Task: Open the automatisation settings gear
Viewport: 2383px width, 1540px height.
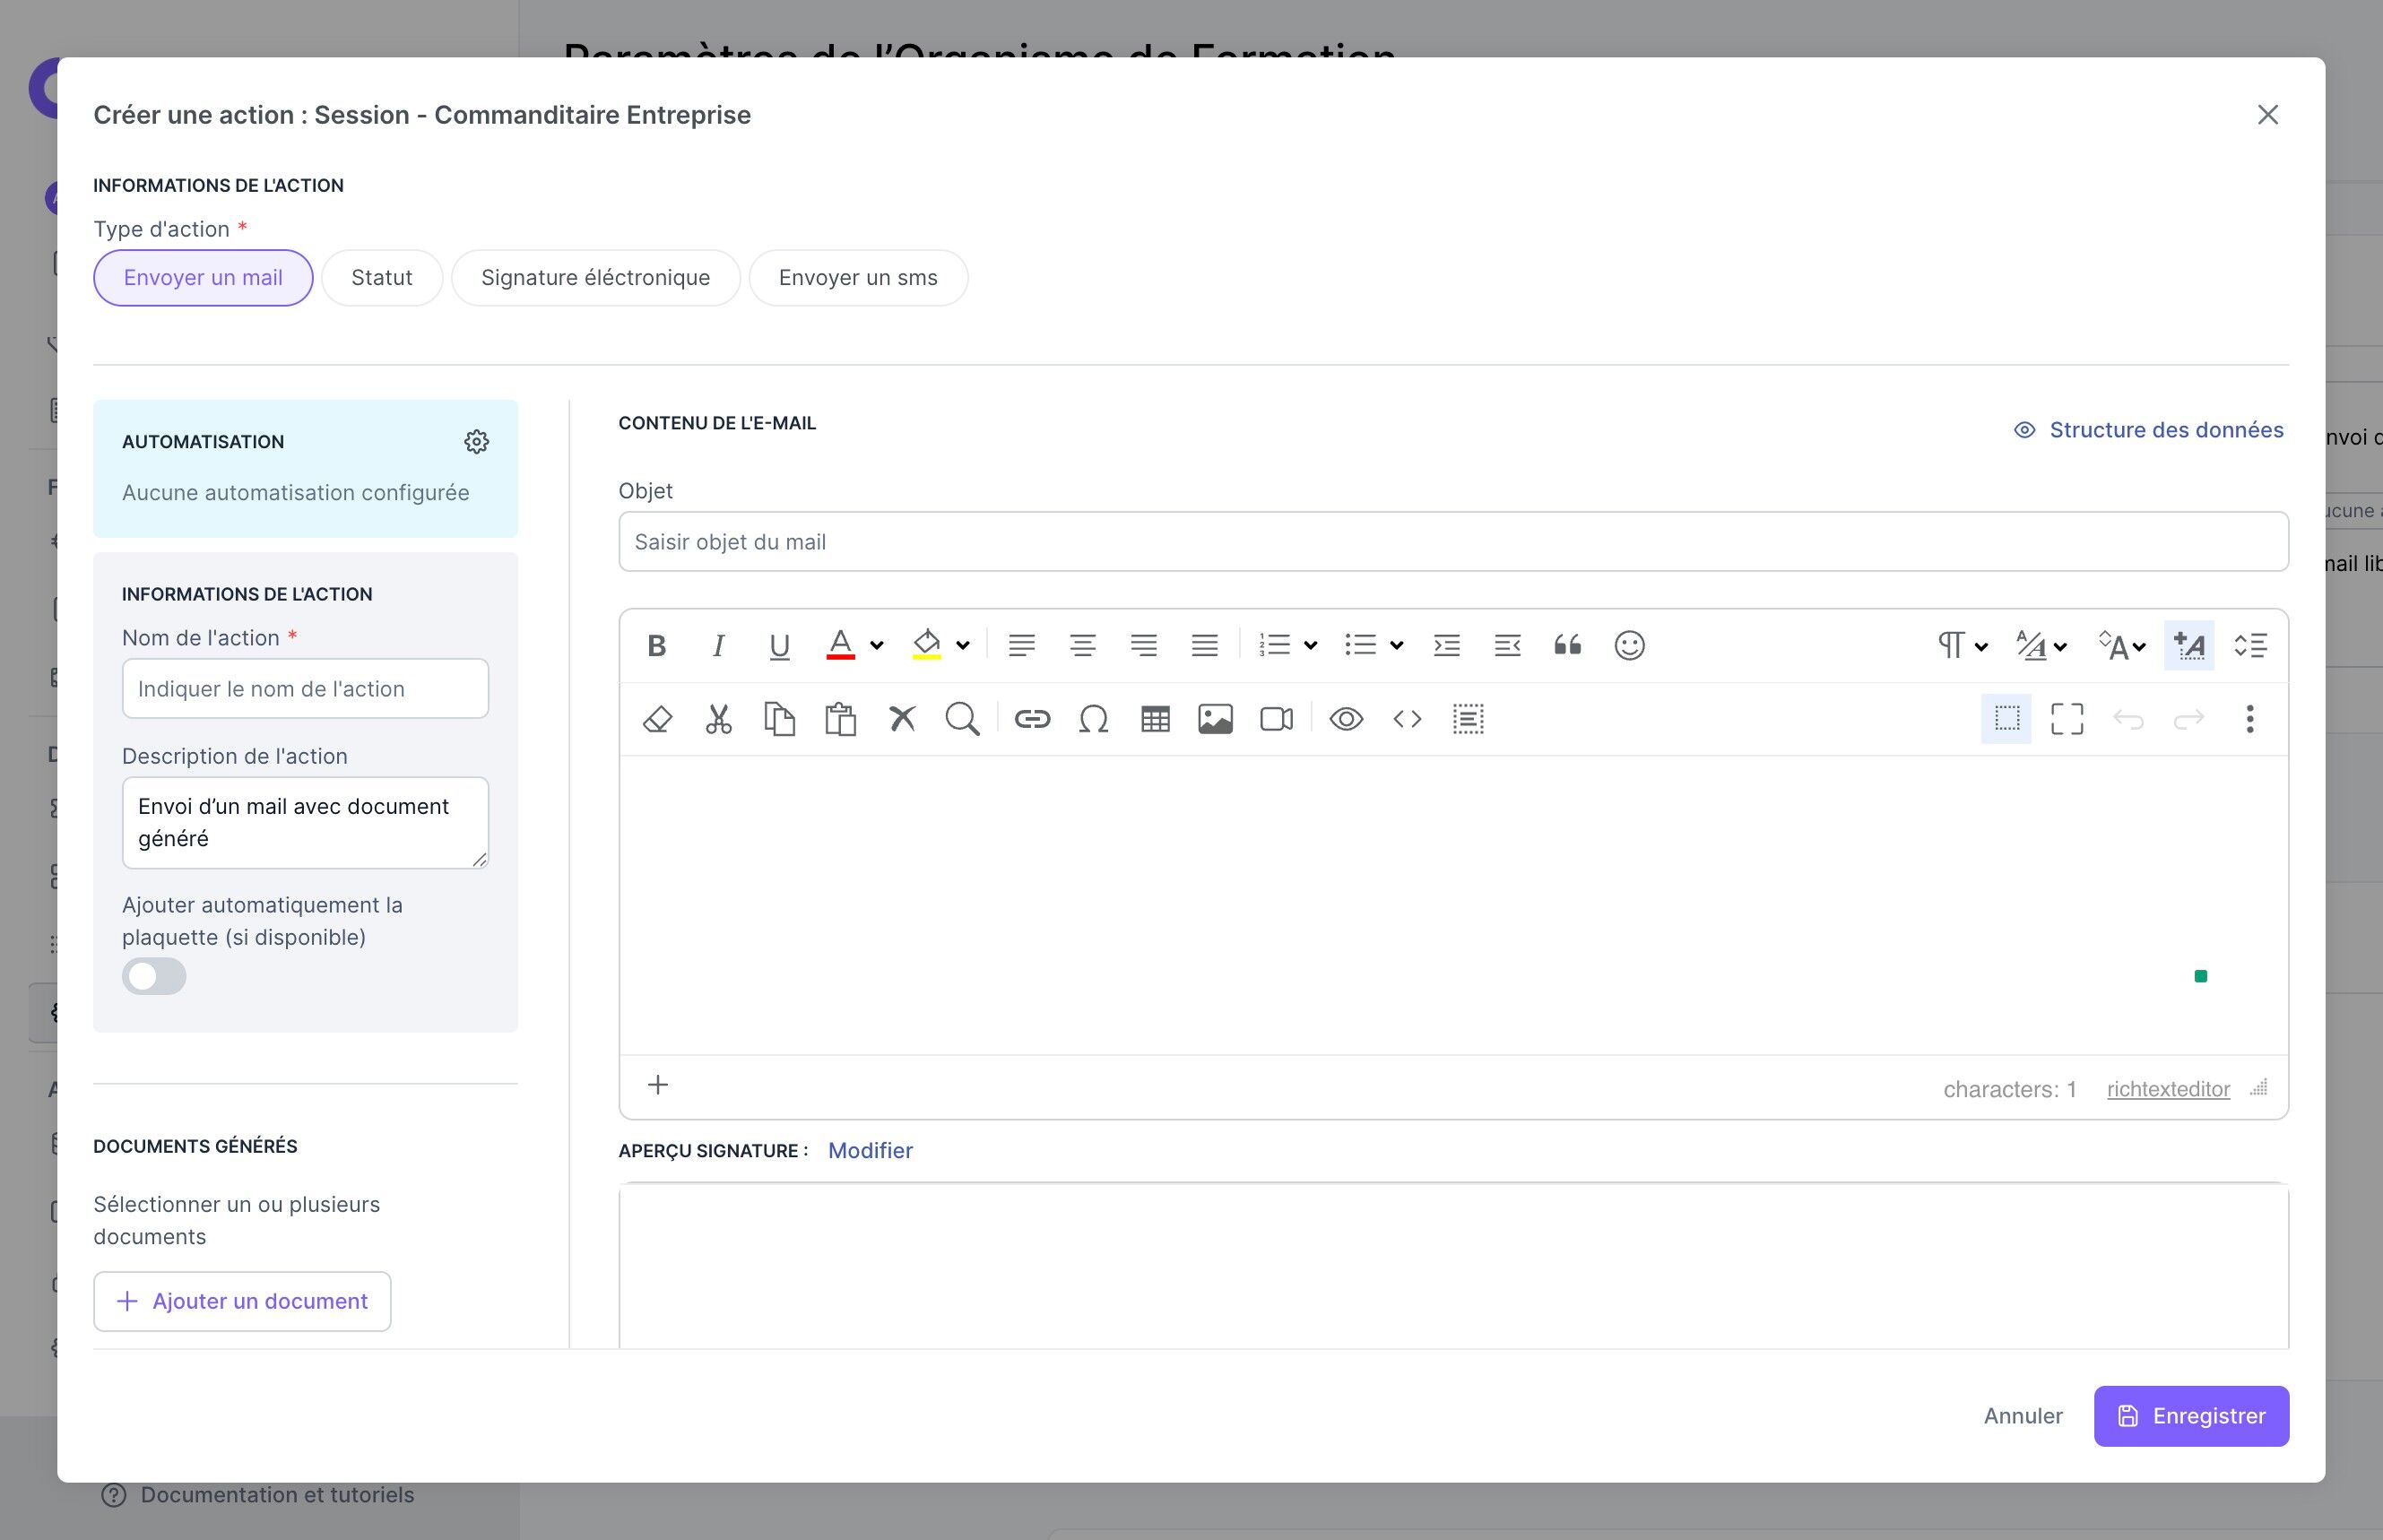Action: [476, 442]
